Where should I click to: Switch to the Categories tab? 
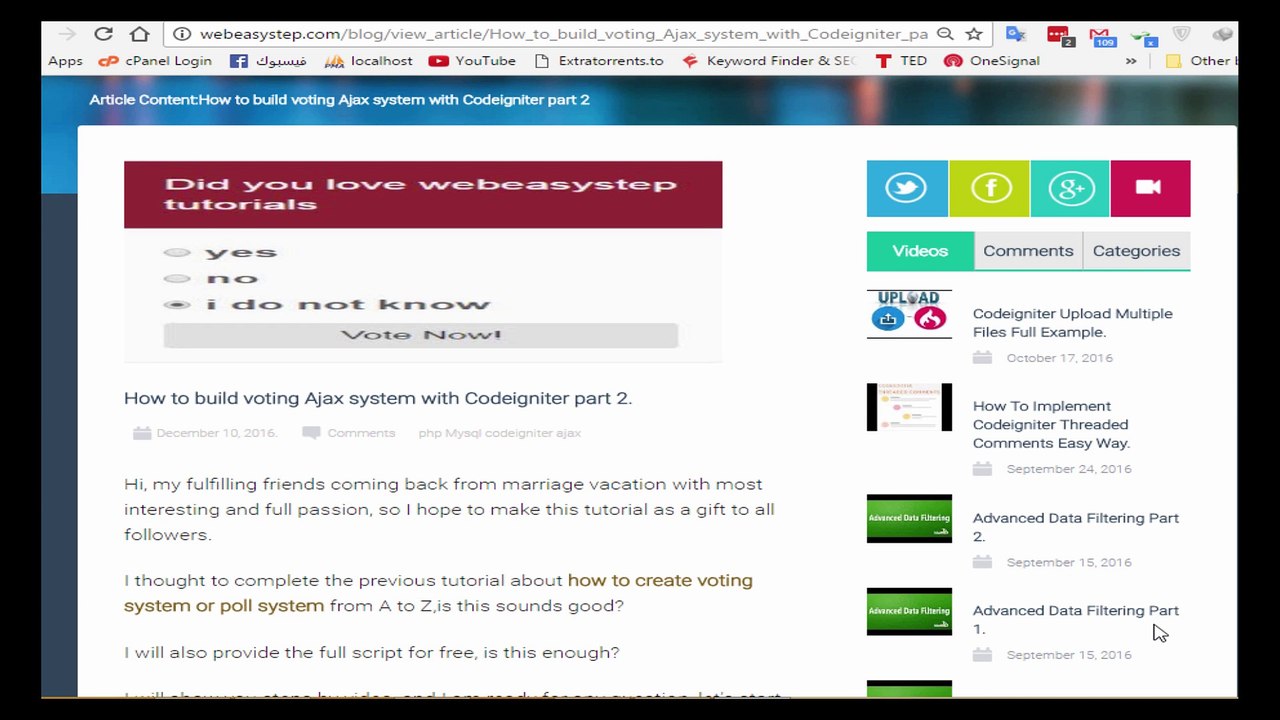(x=1136, y=251)
